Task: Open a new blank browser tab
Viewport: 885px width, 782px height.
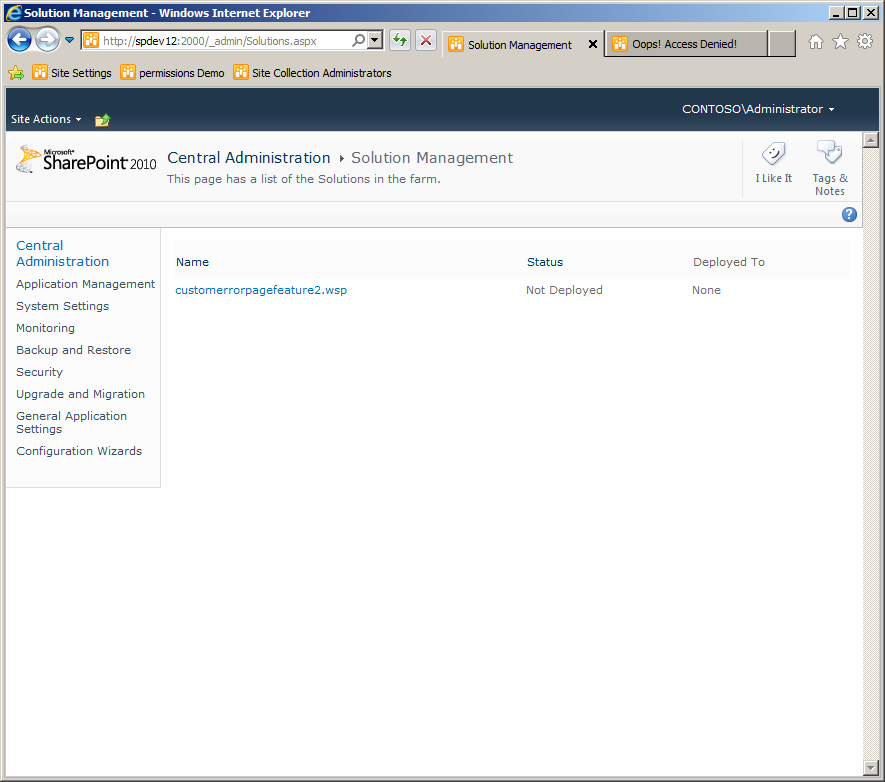Action: point(782,44)
